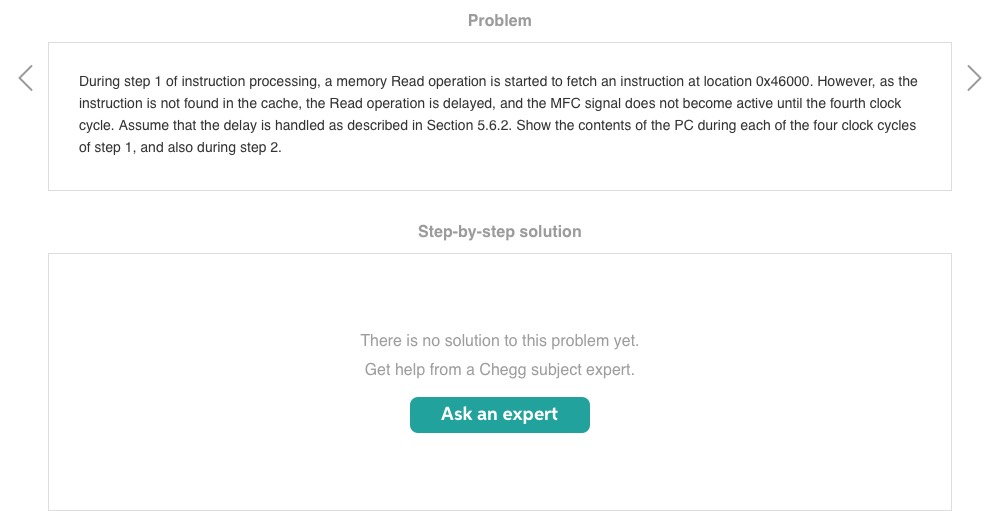Click the Step-by-step solution heading
Screen dimensions: 1000x511
[499, 231]
